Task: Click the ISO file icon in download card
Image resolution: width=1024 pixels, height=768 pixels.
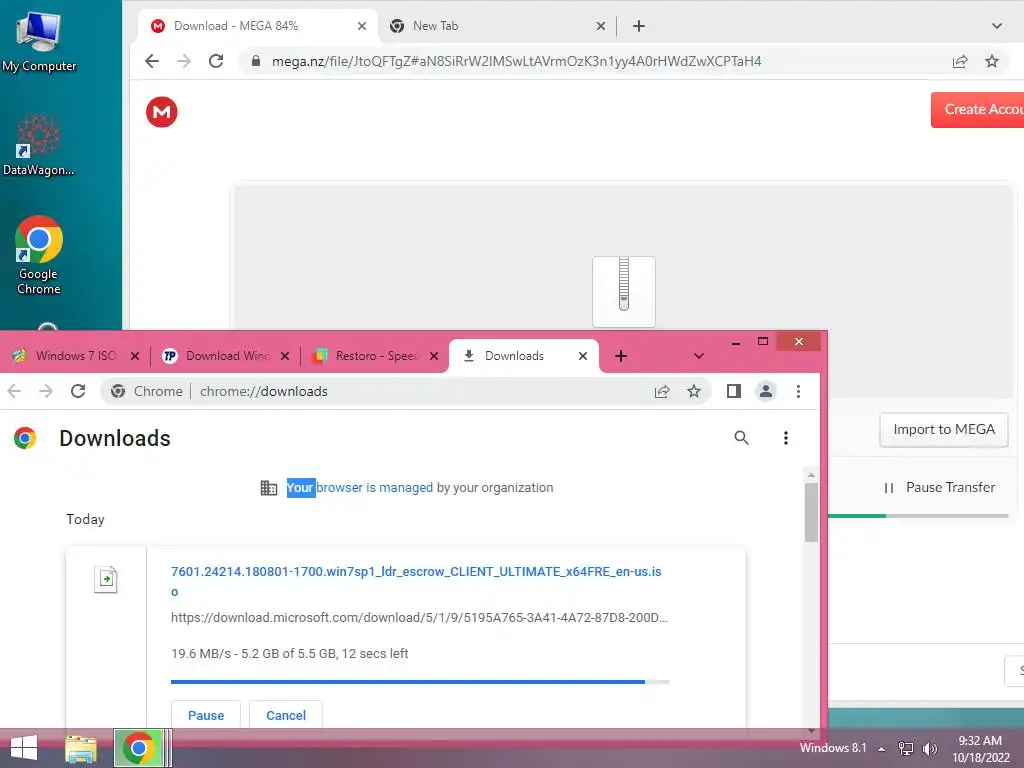Action: [105, 579]
